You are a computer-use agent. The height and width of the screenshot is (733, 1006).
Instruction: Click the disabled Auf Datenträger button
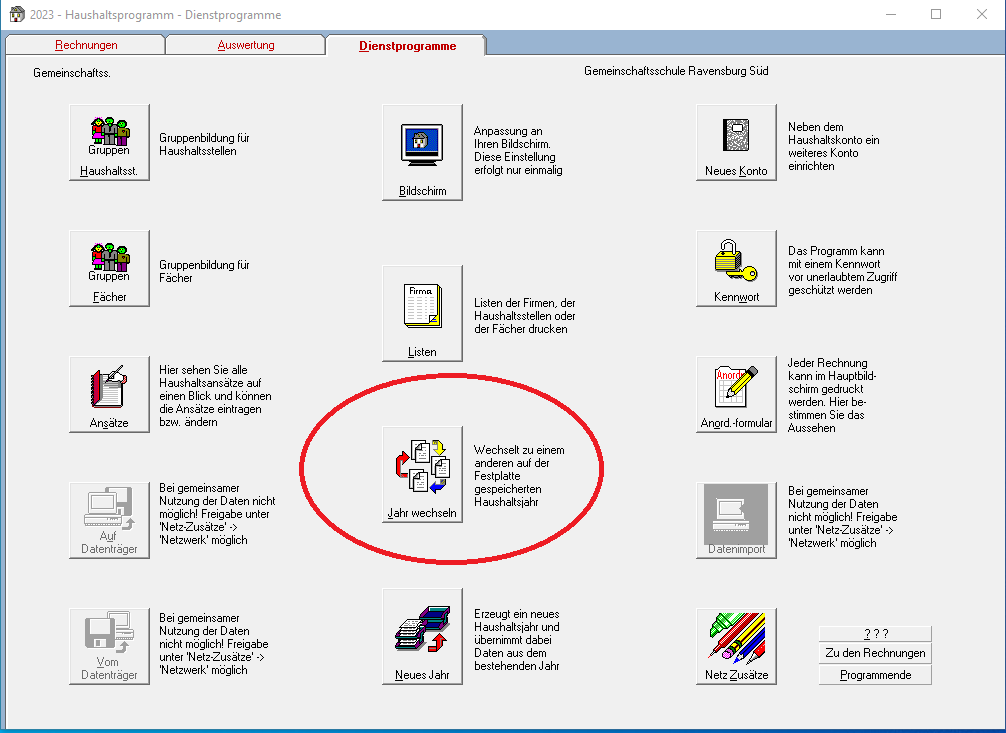[x=109, y=521]
